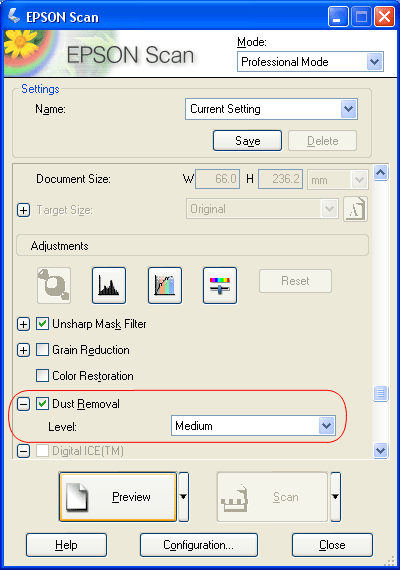Enable the Color Restoration checkbox
The width and height of the screenshot is (400, 570).
(x=42, y=376)
